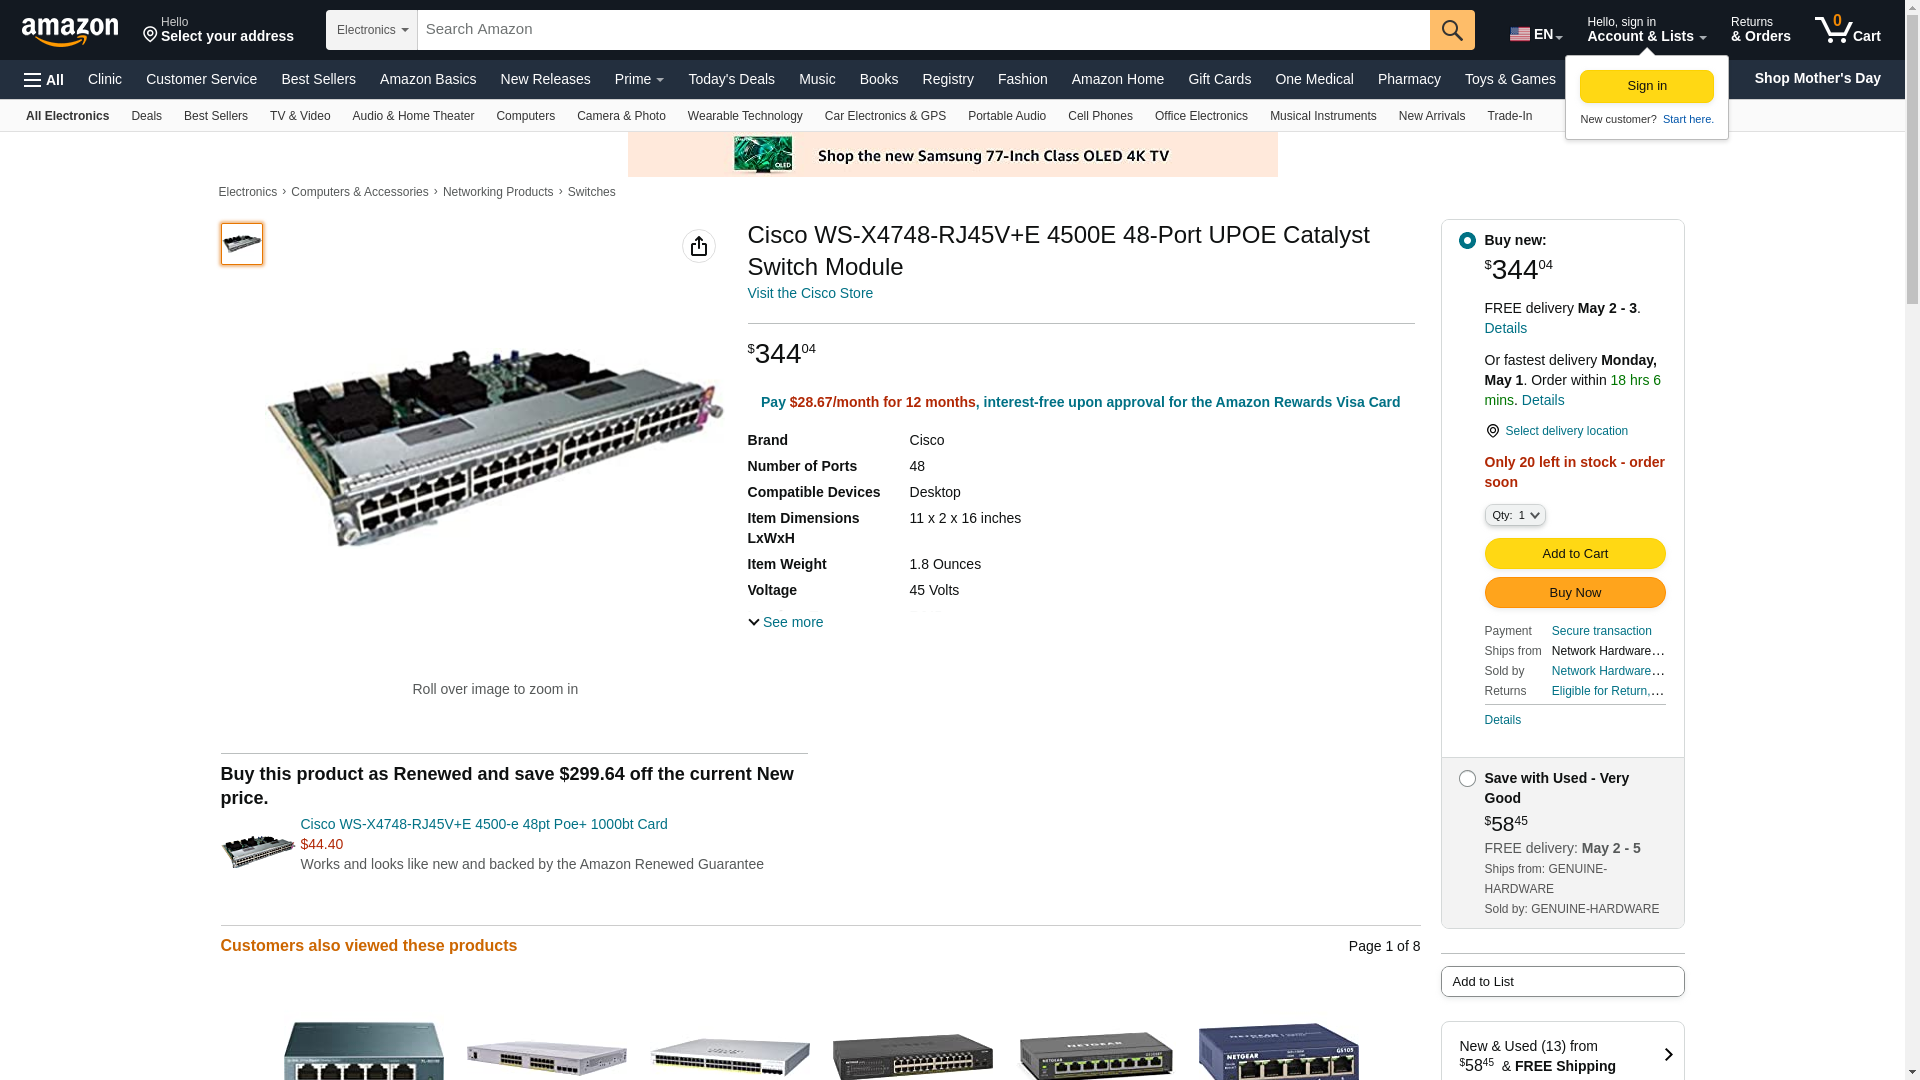The height and width of the screenshot is (1080, 1920).
Task: Click the Amazon logo
Action: click(x=70, y=31)
